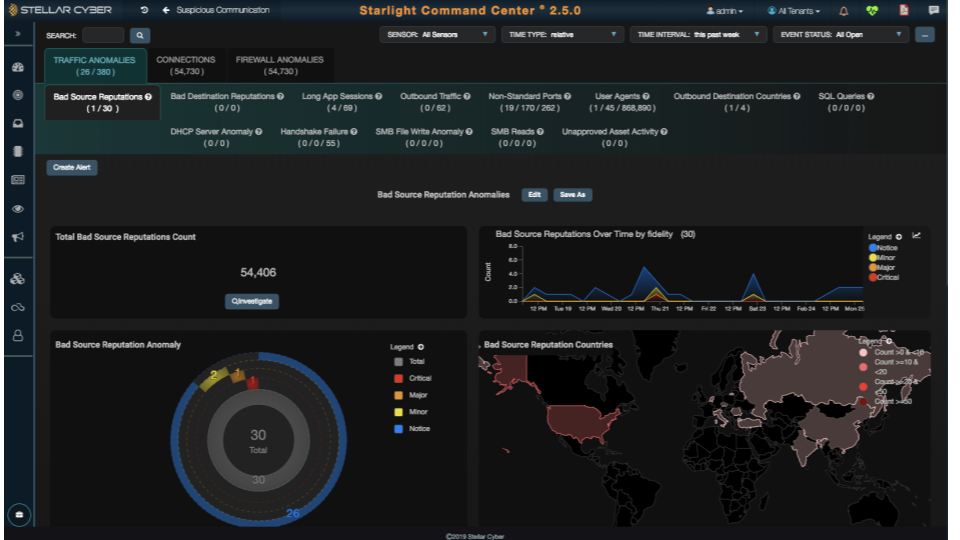
Task: Click the Stellar Cyber logo
Action: [60, 10]
